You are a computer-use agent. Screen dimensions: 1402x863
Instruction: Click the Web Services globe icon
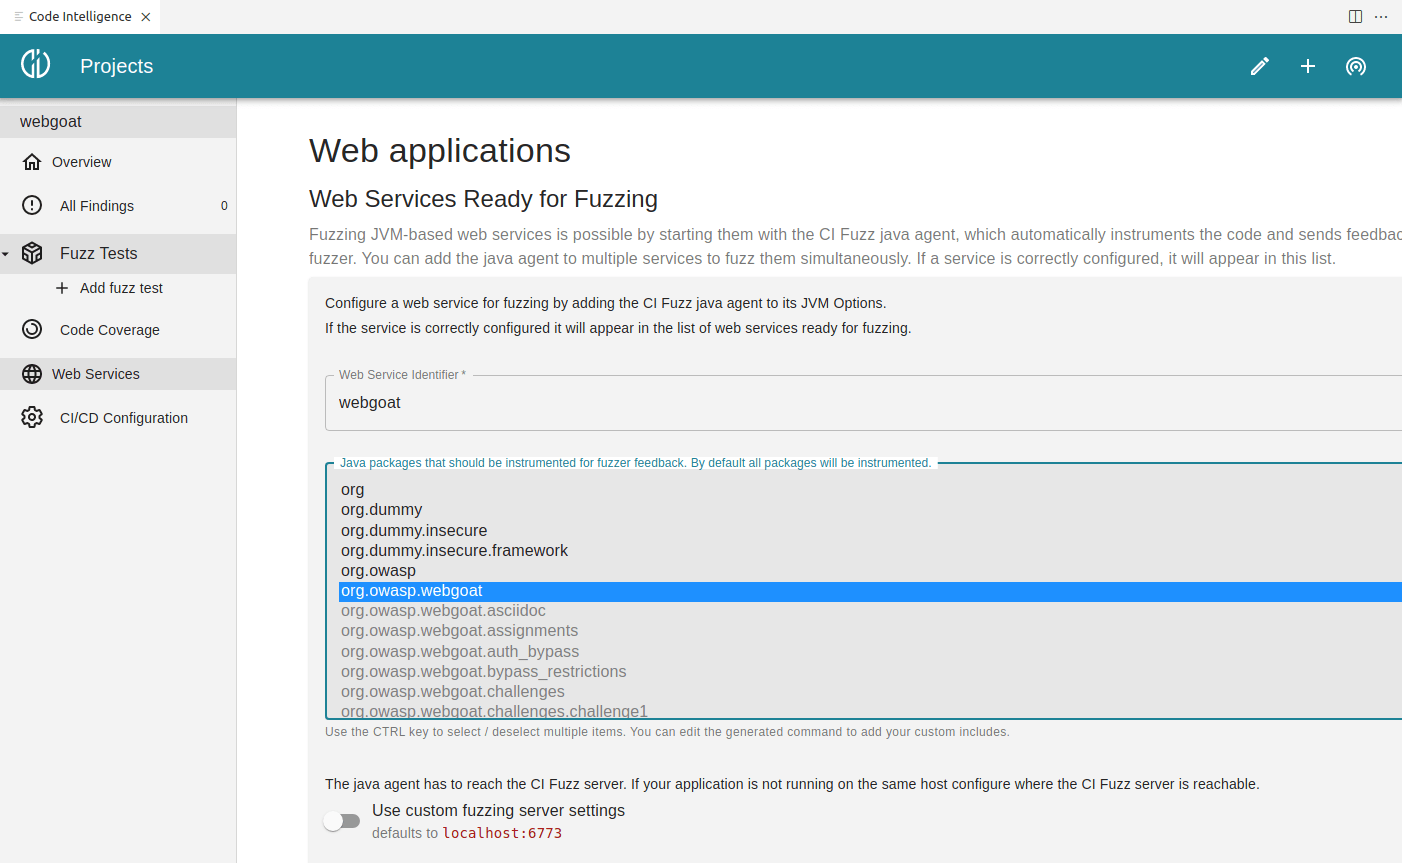click(32, 374)
